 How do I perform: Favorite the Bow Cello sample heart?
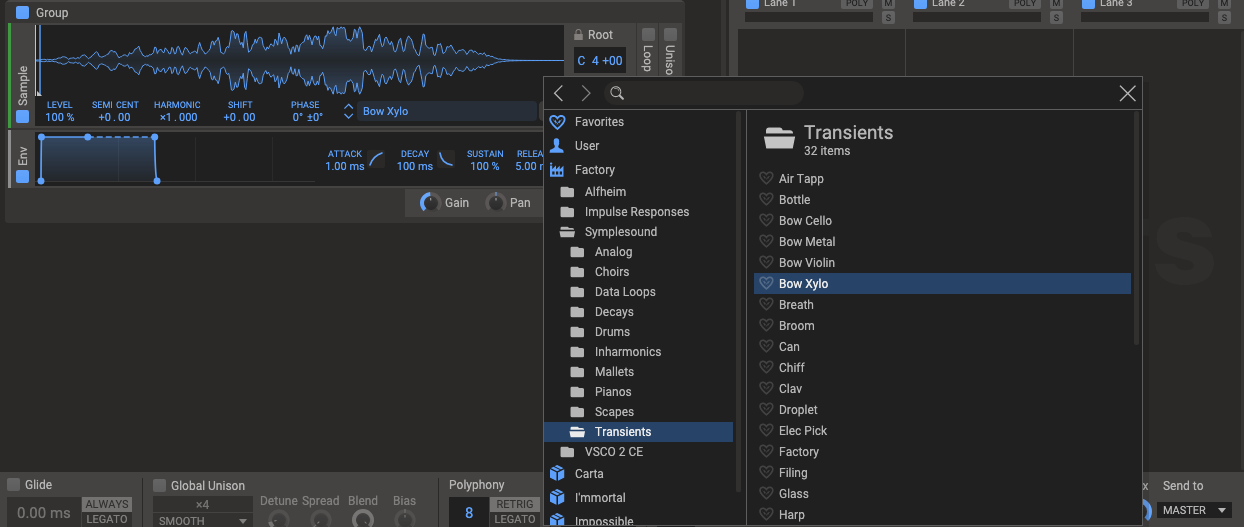click(x=766, y=221)
